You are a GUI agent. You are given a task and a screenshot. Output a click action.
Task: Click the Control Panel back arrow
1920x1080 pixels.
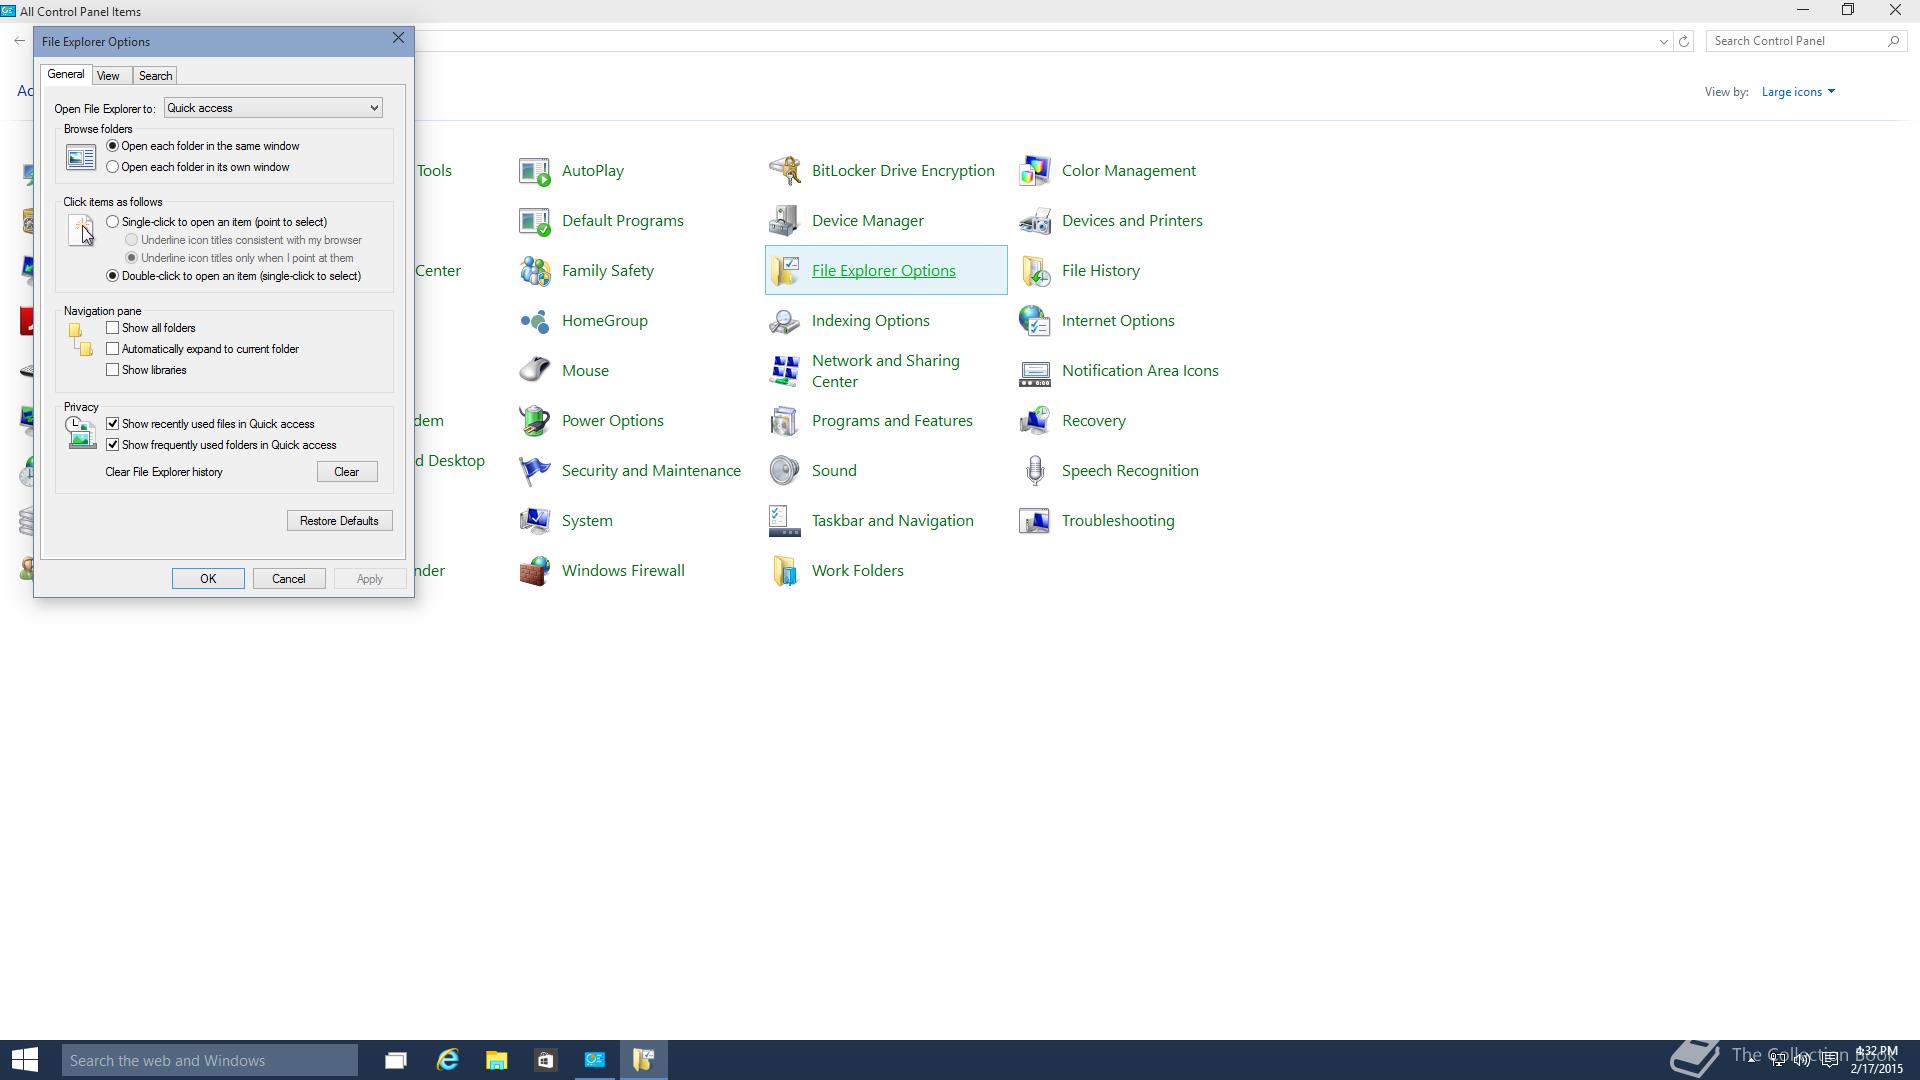tap(20, 41)
